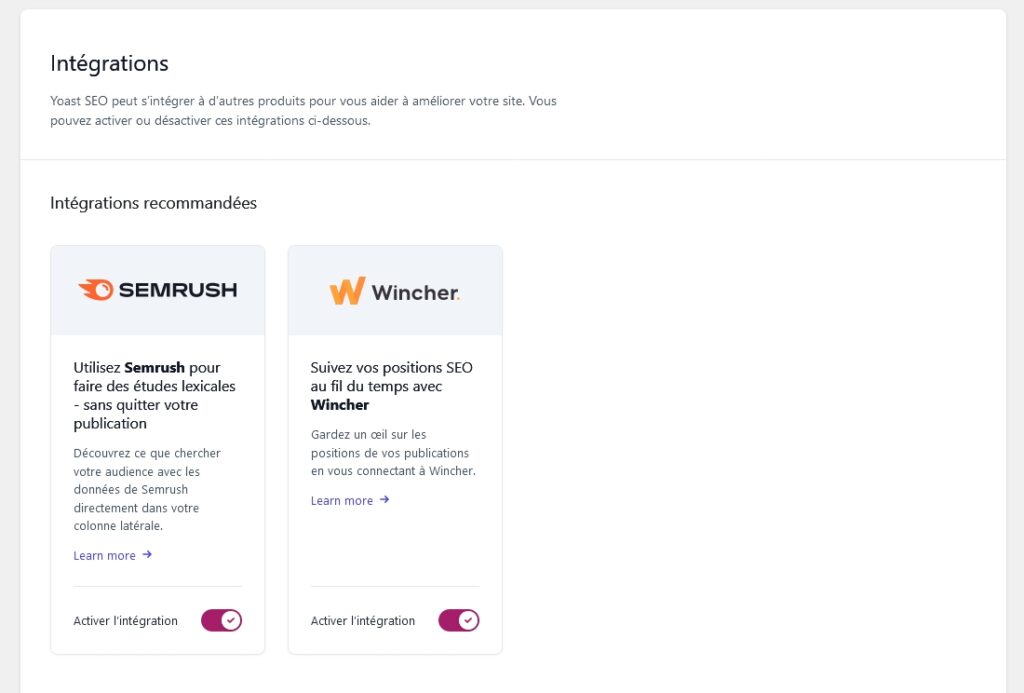Image resolution: width=1024 pixels, height=693 pixels.
Task: Select the arrow icon next to Semrush's Learn more
Action: 146,554
